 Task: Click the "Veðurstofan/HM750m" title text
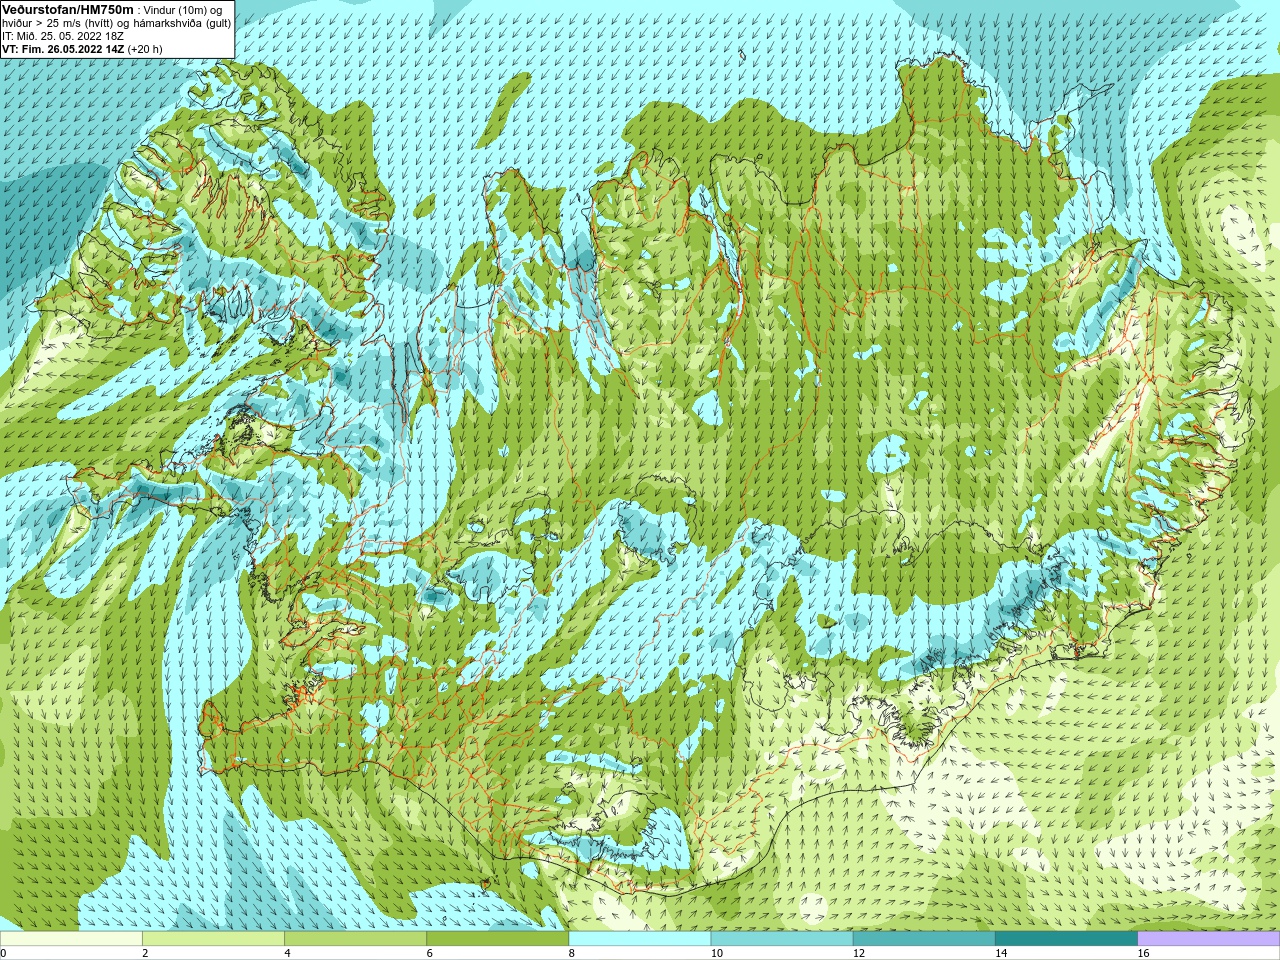[68, 9]
